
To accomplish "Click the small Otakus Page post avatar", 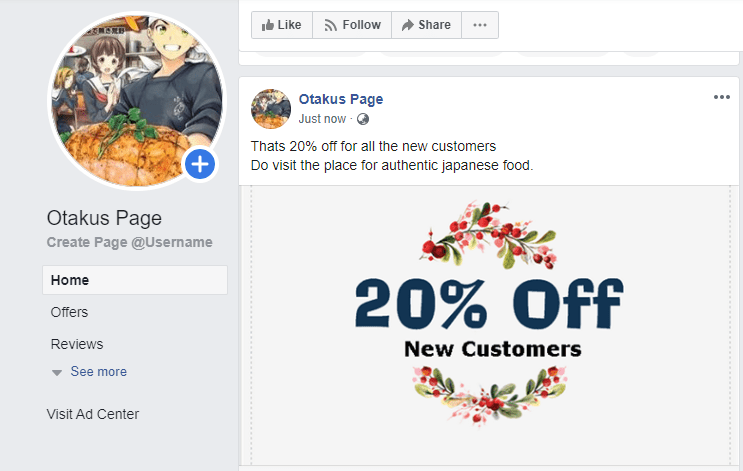I will 271,108.
